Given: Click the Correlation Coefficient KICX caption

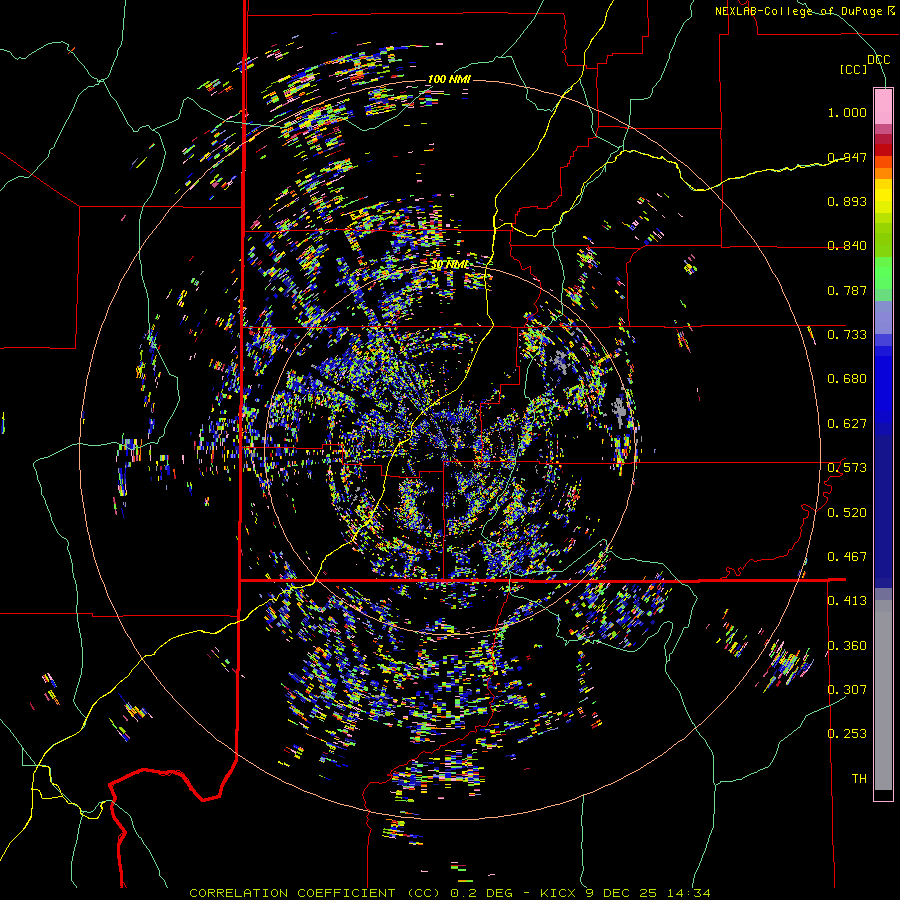Looking at the screenshot, I should pyautogui.click(x=450, y=893).
